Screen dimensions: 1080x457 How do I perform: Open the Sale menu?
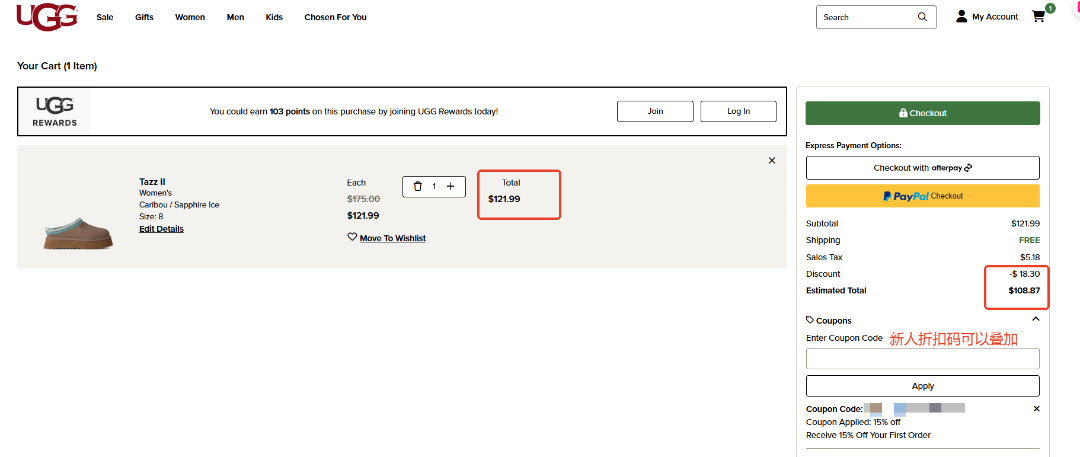104,17
